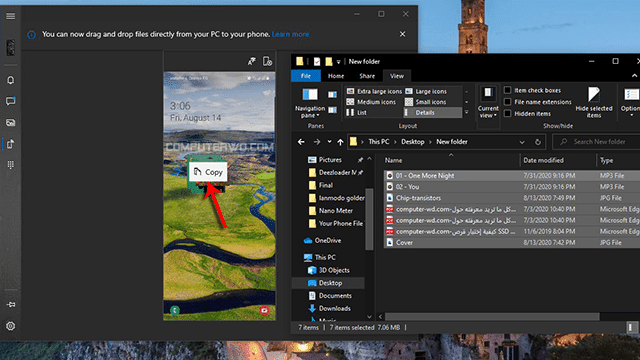Go back in File Explorer
The width and height of the screenshot is (640, 360).
pos(301,142)
